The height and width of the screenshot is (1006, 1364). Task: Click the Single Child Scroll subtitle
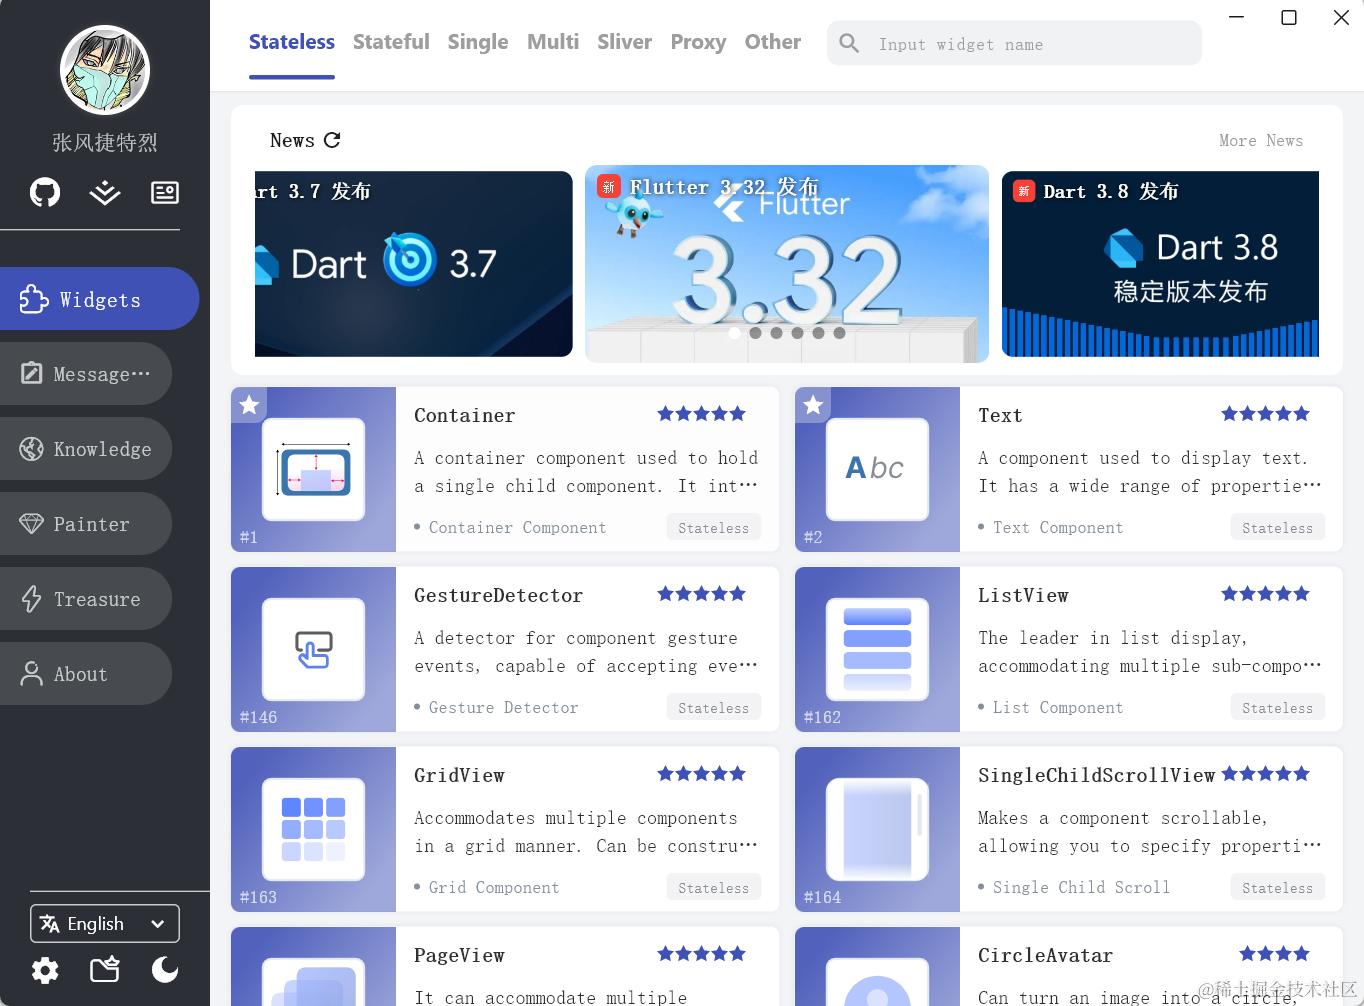pos(1081,887)
